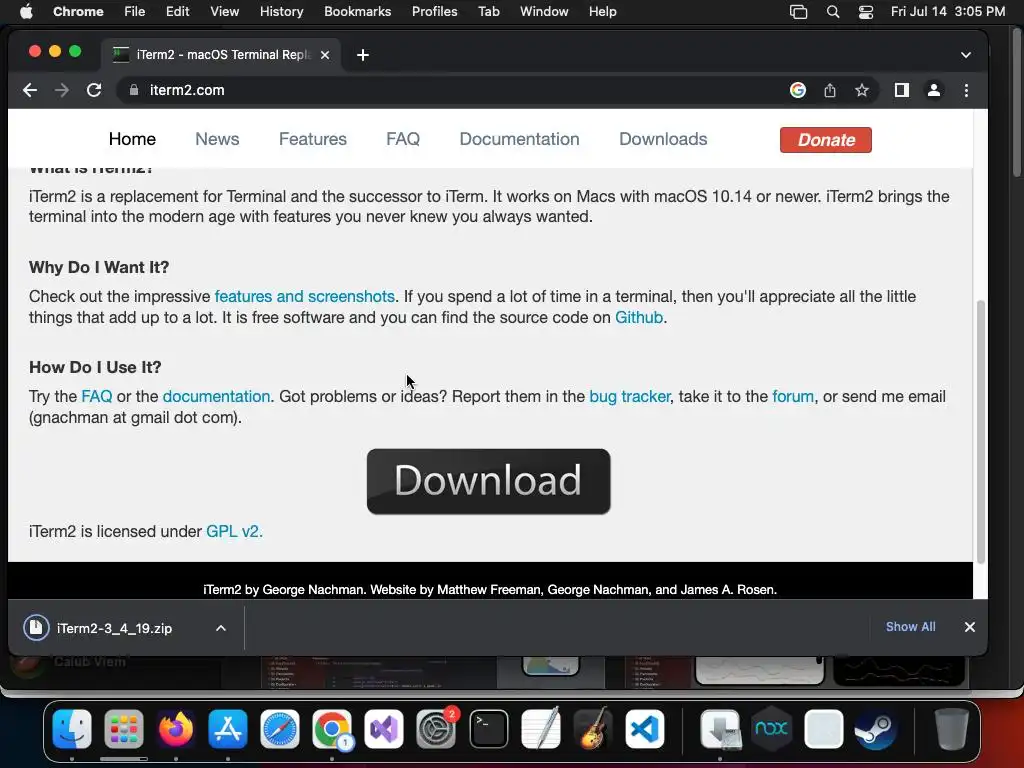
Task: Click Show All downloads
Action: (910, 627)
